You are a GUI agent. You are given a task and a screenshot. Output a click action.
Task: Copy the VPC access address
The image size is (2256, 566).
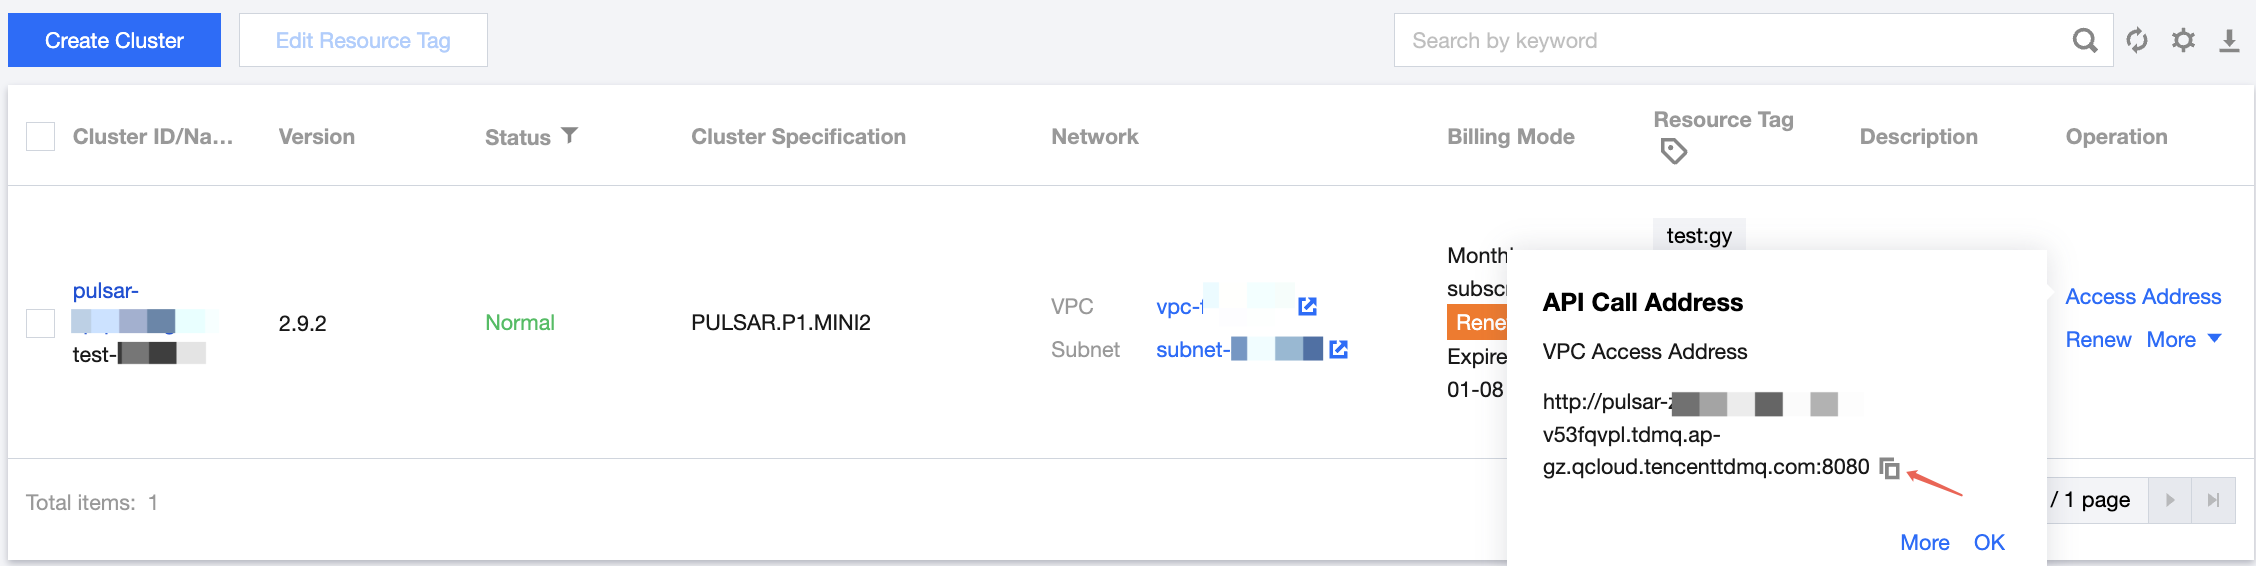pos(1889,468)
